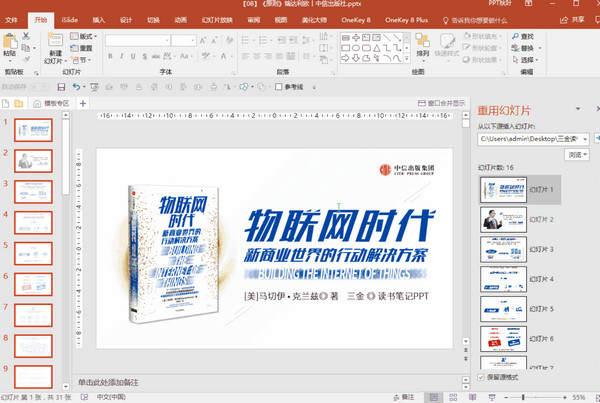Click the Tell me what you want search box

point(475,20)
